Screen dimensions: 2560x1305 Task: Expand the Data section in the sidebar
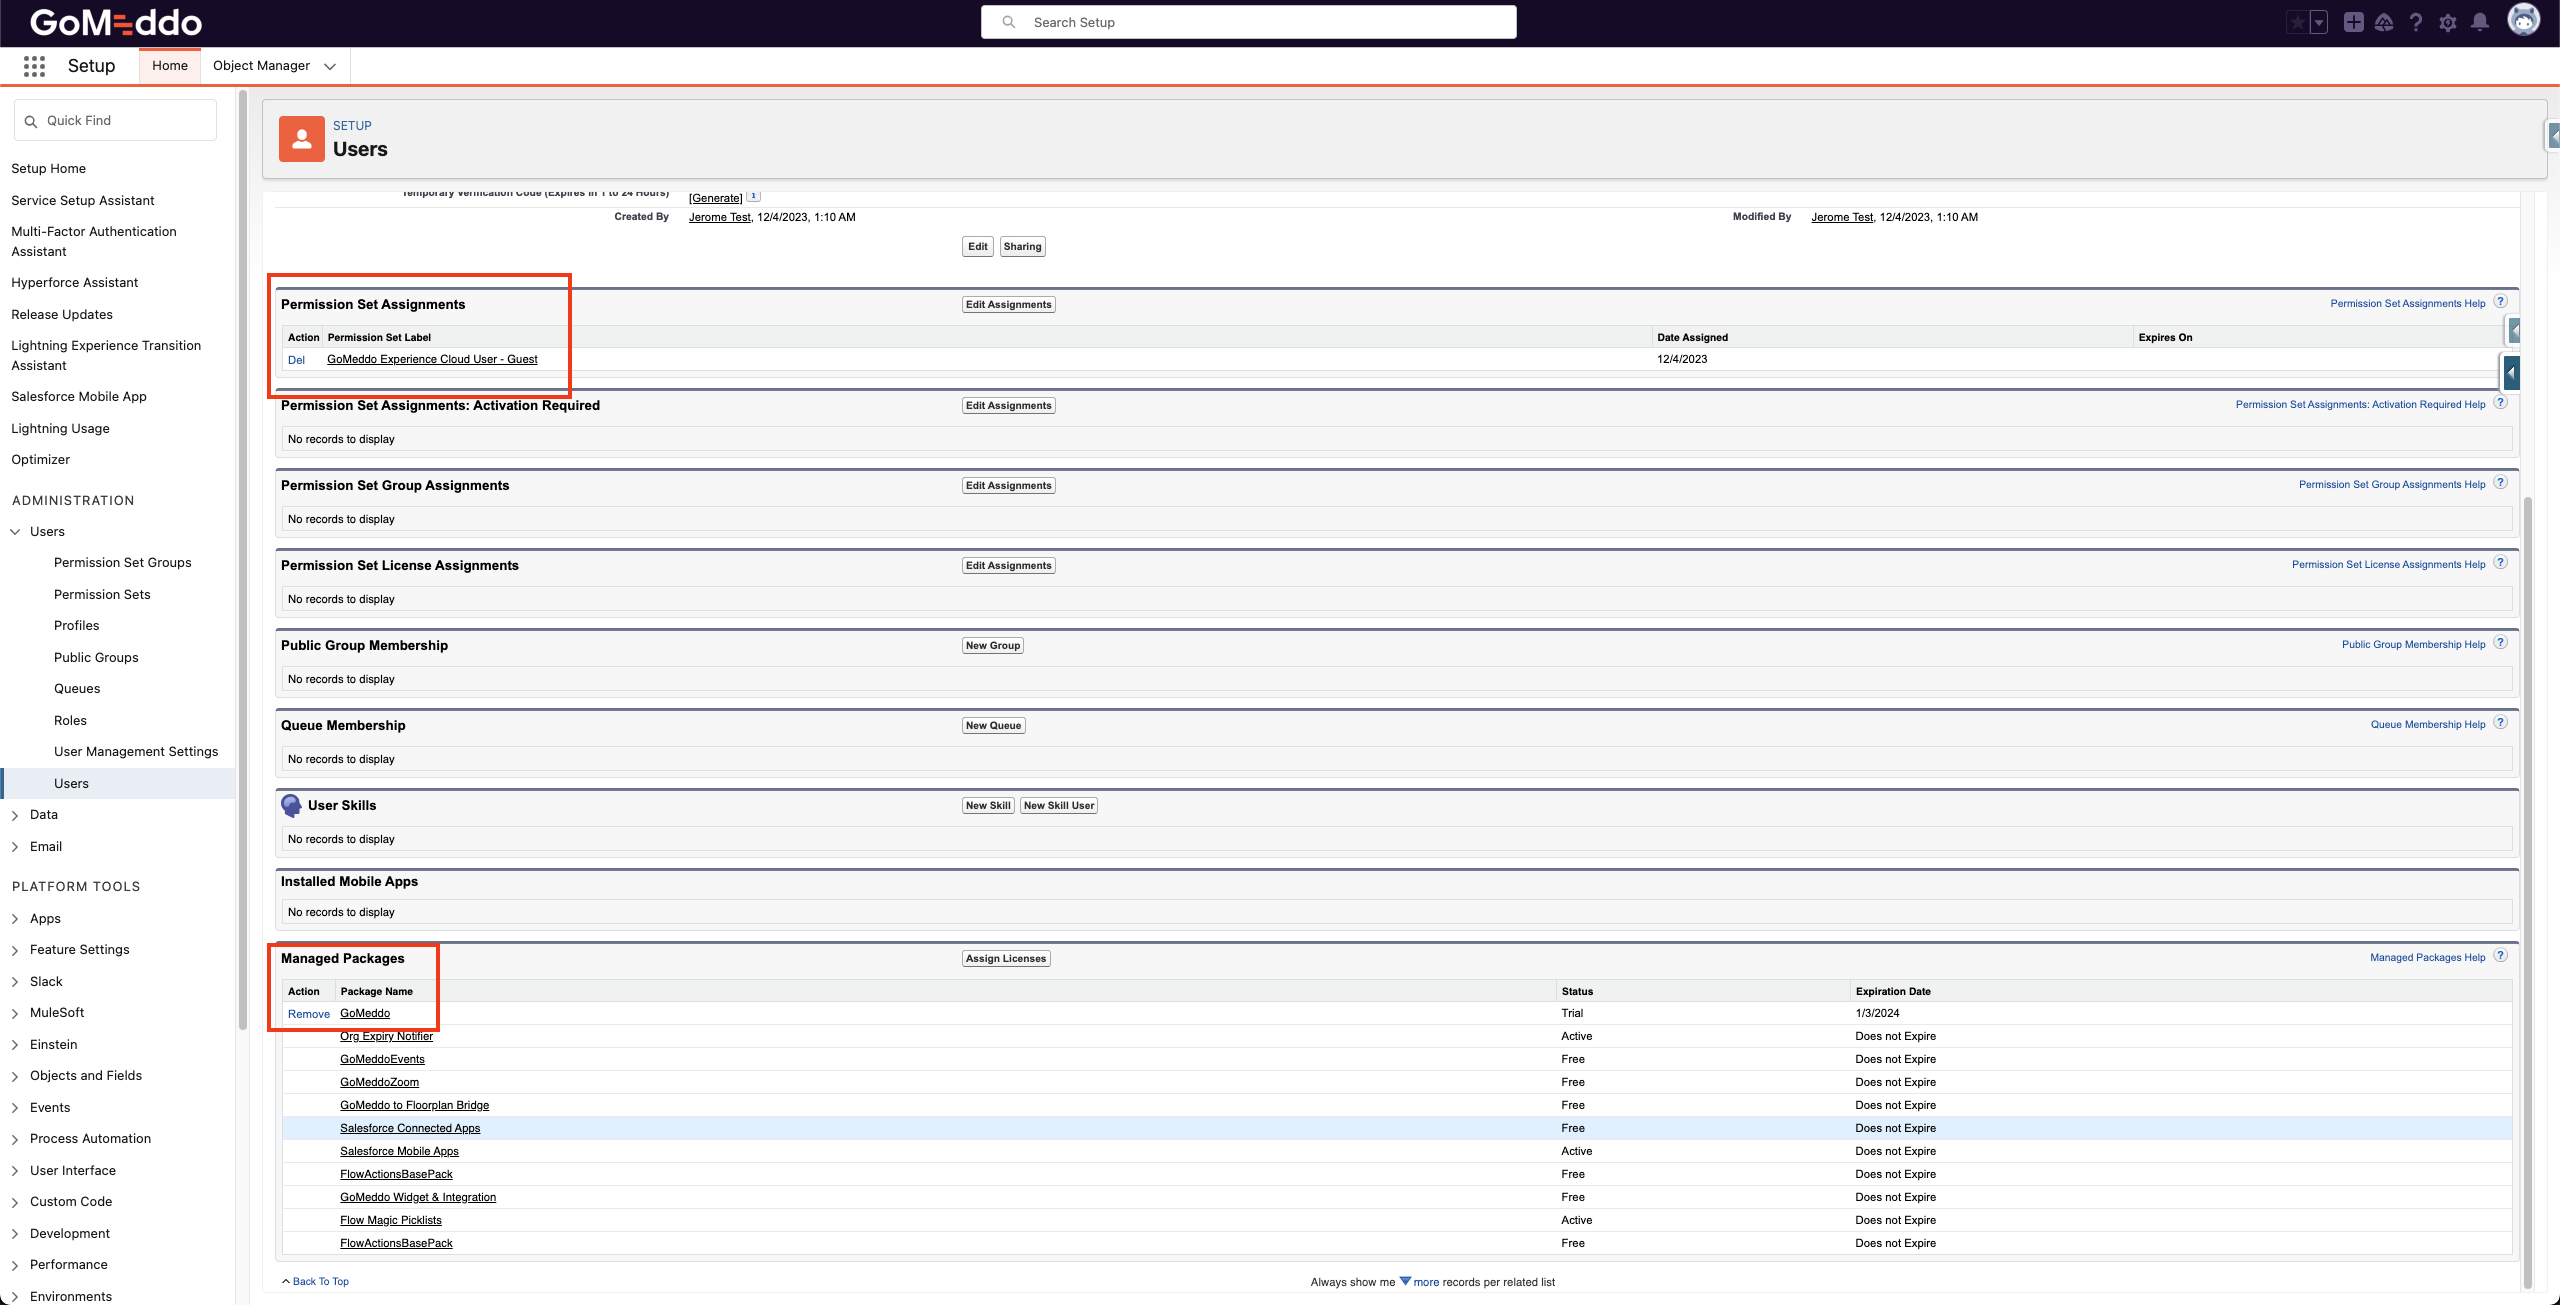[14, 814]
